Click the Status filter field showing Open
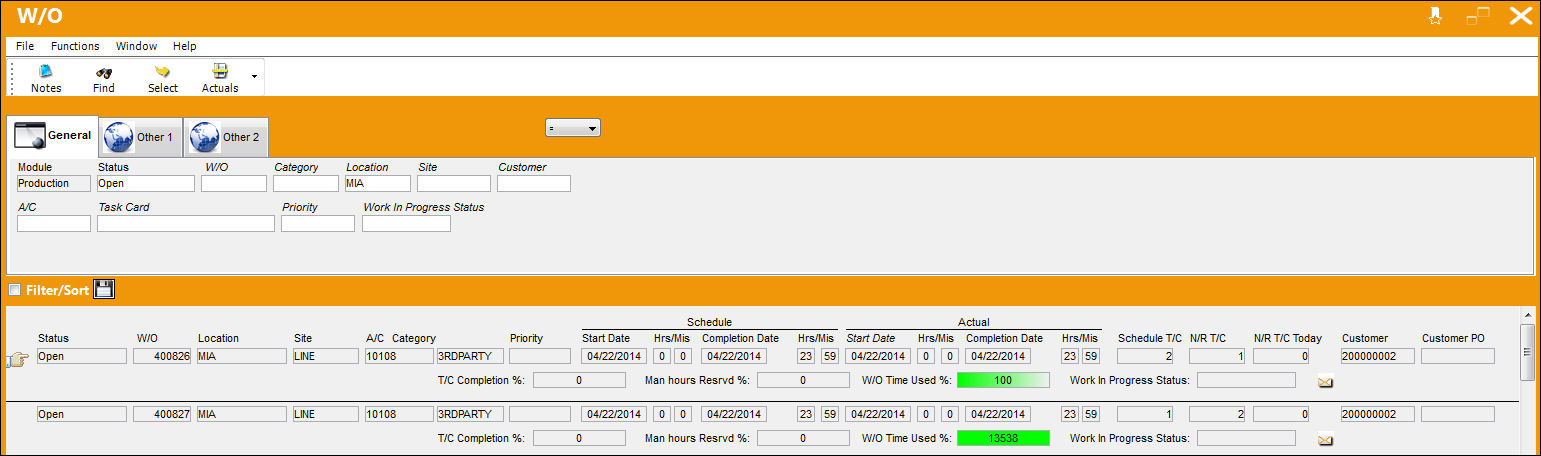Image resolution: width=1541 pixels, height=456 pixels. pos(146,184)
